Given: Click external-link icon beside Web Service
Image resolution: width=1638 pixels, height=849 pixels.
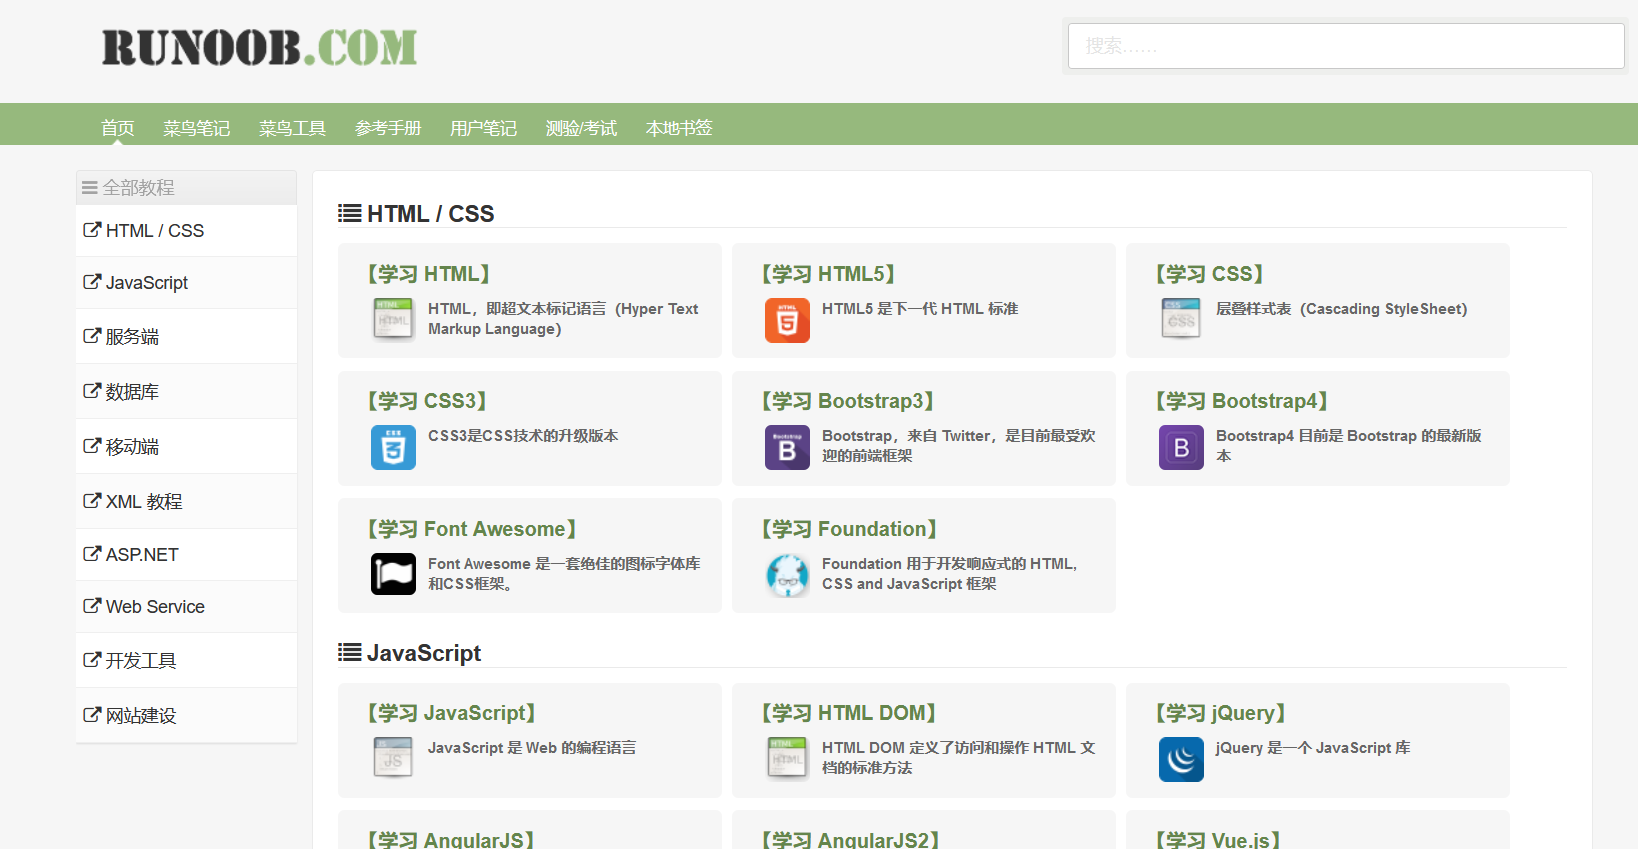Looking at the screenshot, I should tap(92, 606).
